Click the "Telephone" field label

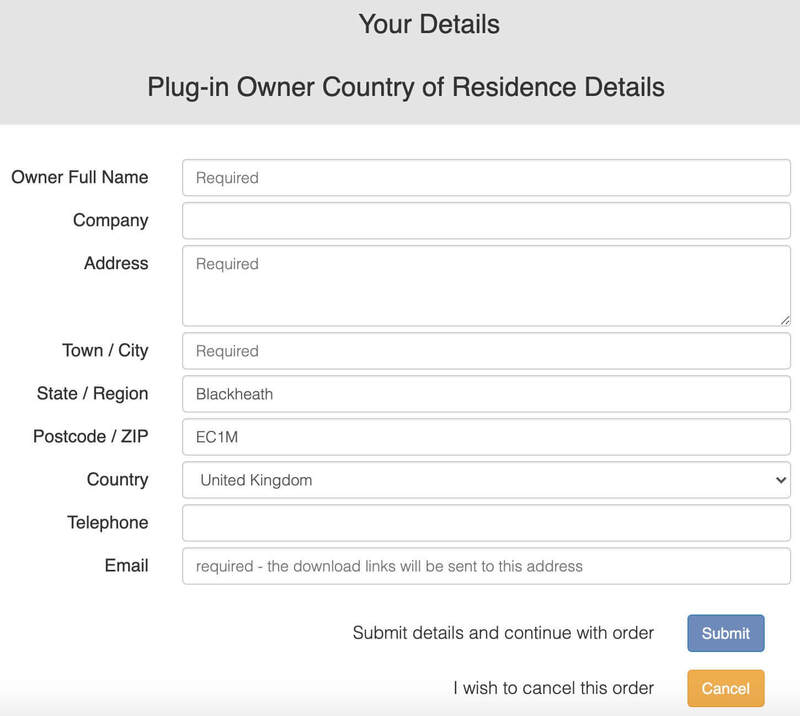(108, 522)
